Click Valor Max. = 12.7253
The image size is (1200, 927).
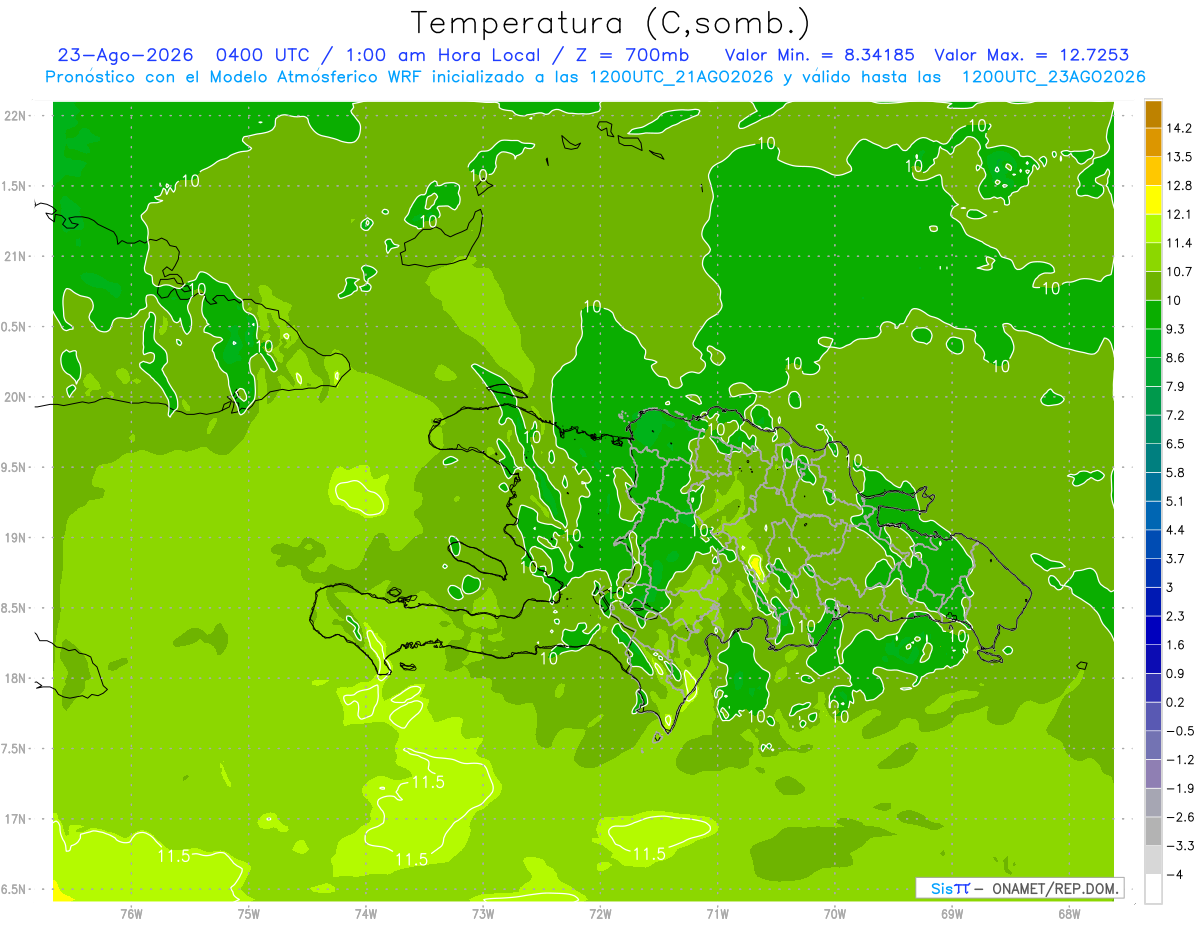point(1032,55)
